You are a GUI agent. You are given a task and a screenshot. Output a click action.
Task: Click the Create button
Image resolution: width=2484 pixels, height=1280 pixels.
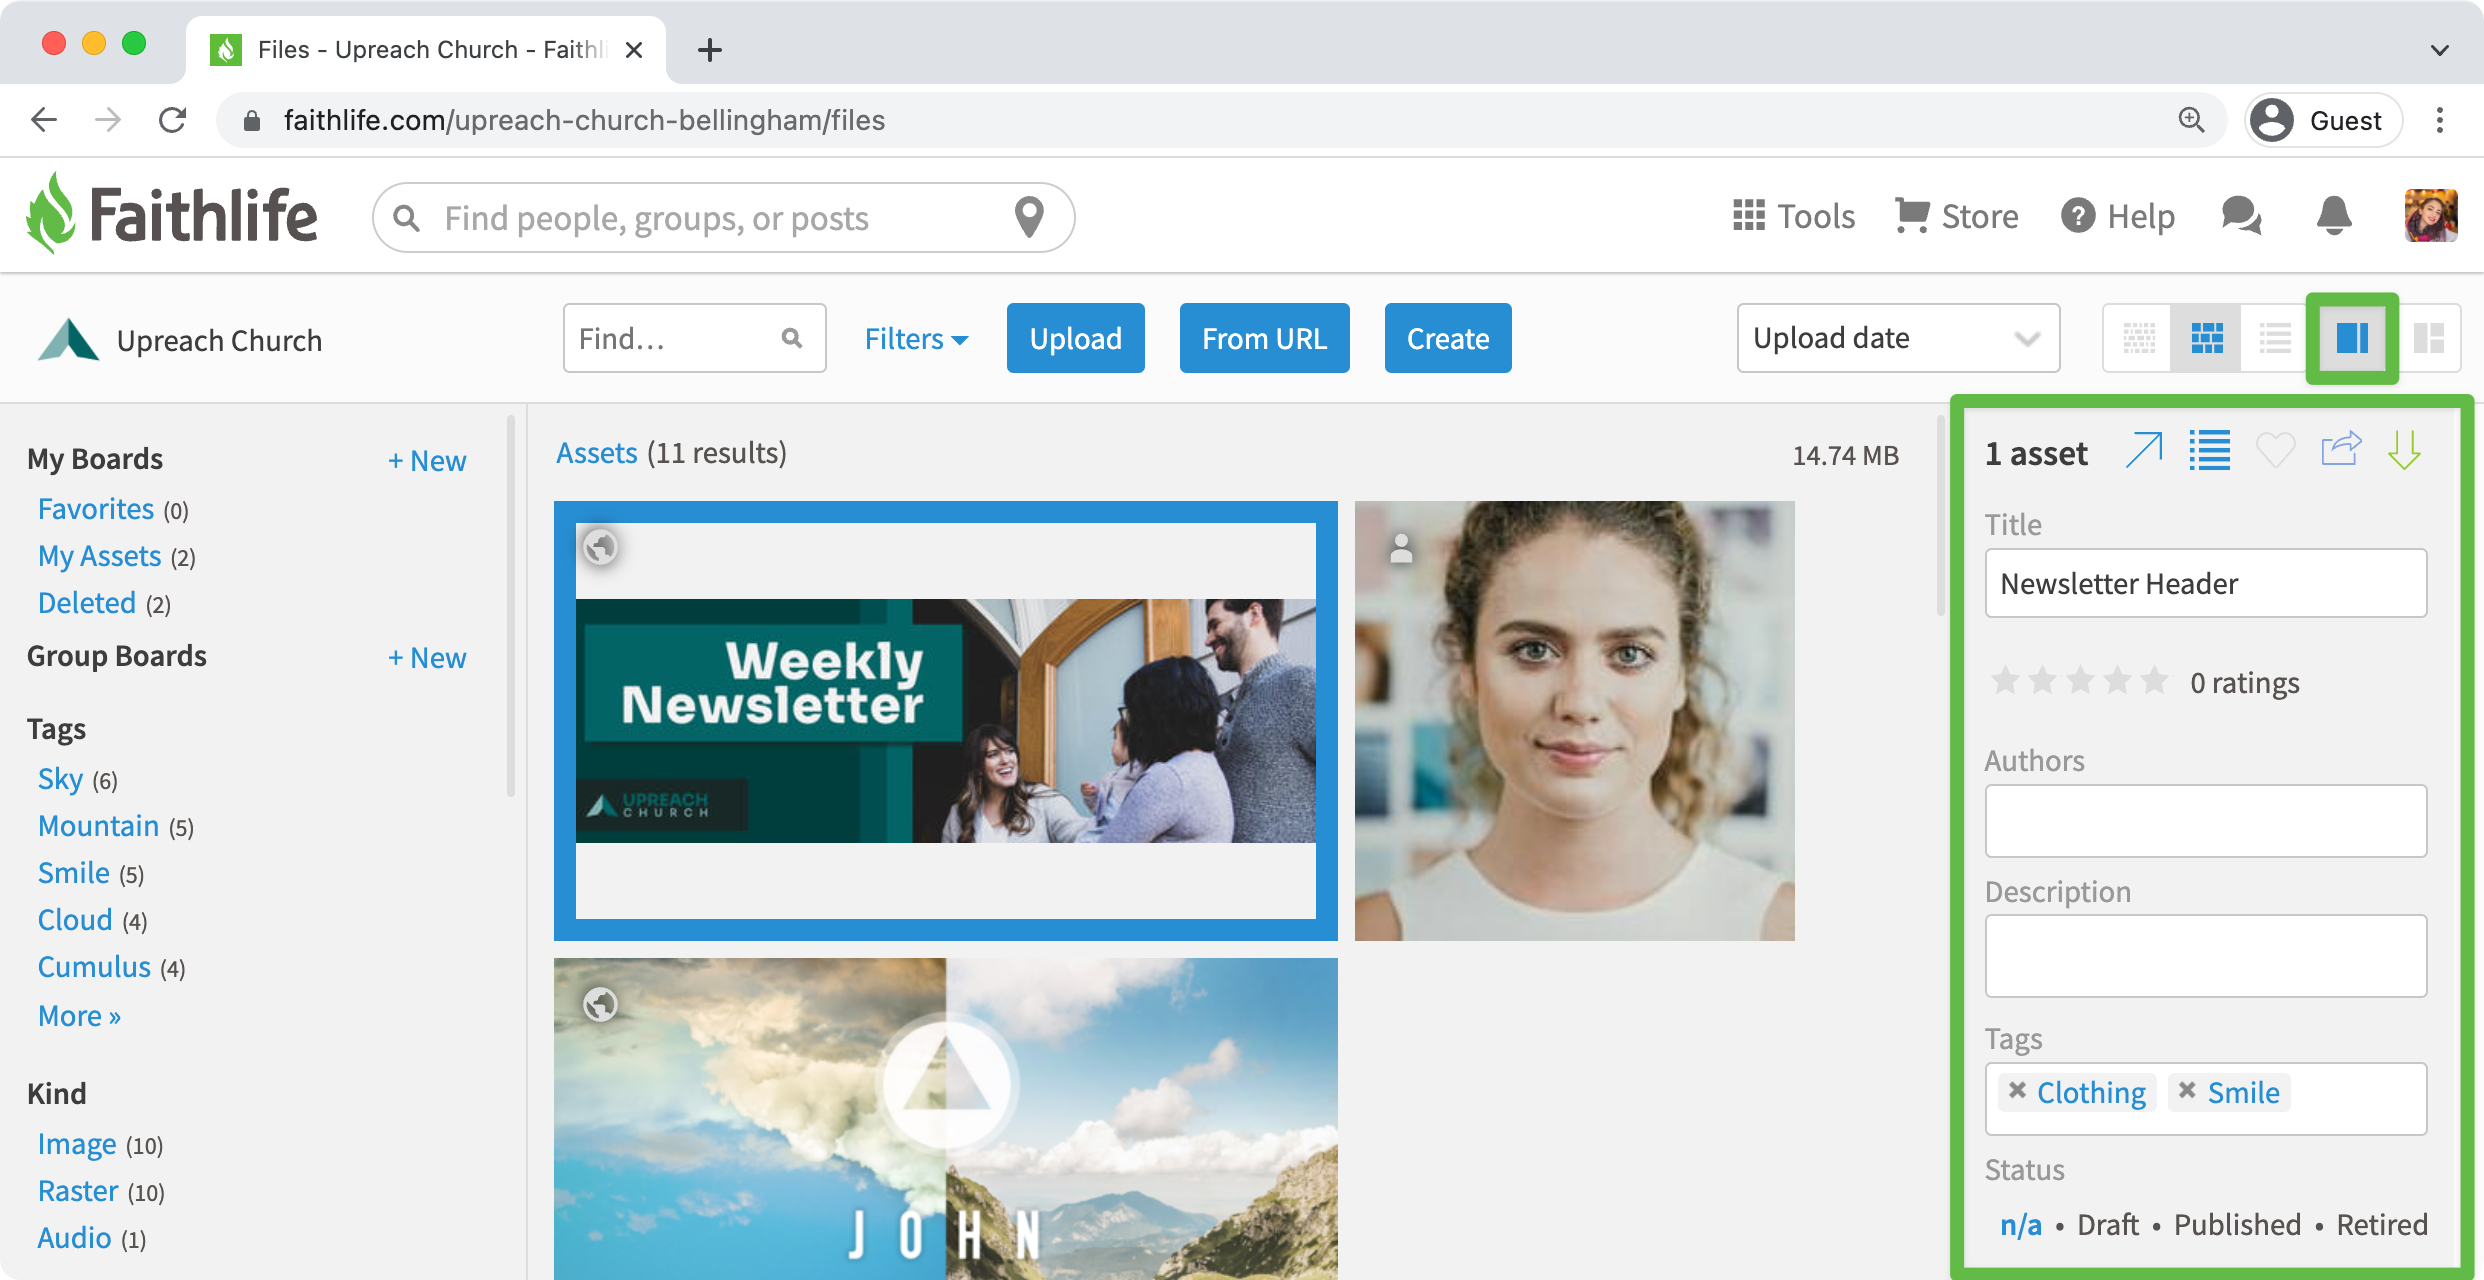(x=1448, y=338)
